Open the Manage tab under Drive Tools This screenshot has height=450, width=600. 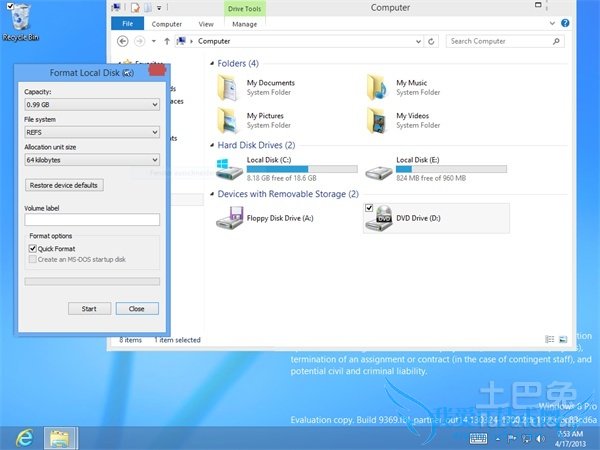point(244,23)
